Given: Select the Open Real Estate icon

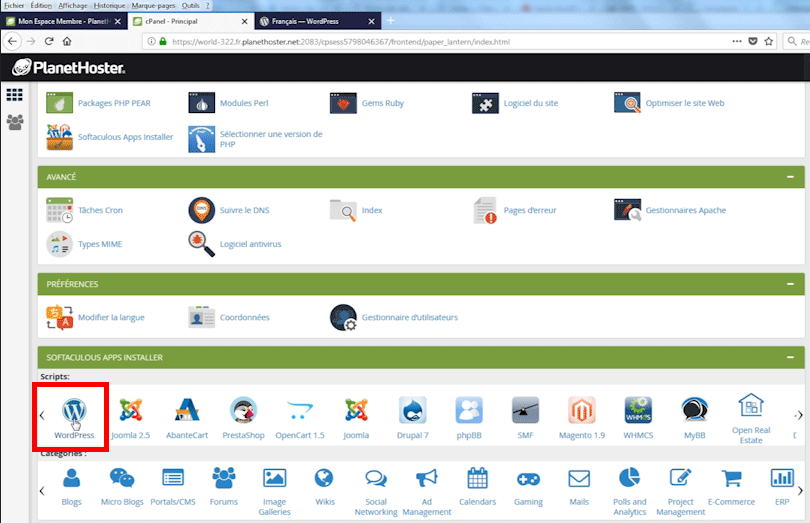Looking at the screenshot, I should pos(751,405).
